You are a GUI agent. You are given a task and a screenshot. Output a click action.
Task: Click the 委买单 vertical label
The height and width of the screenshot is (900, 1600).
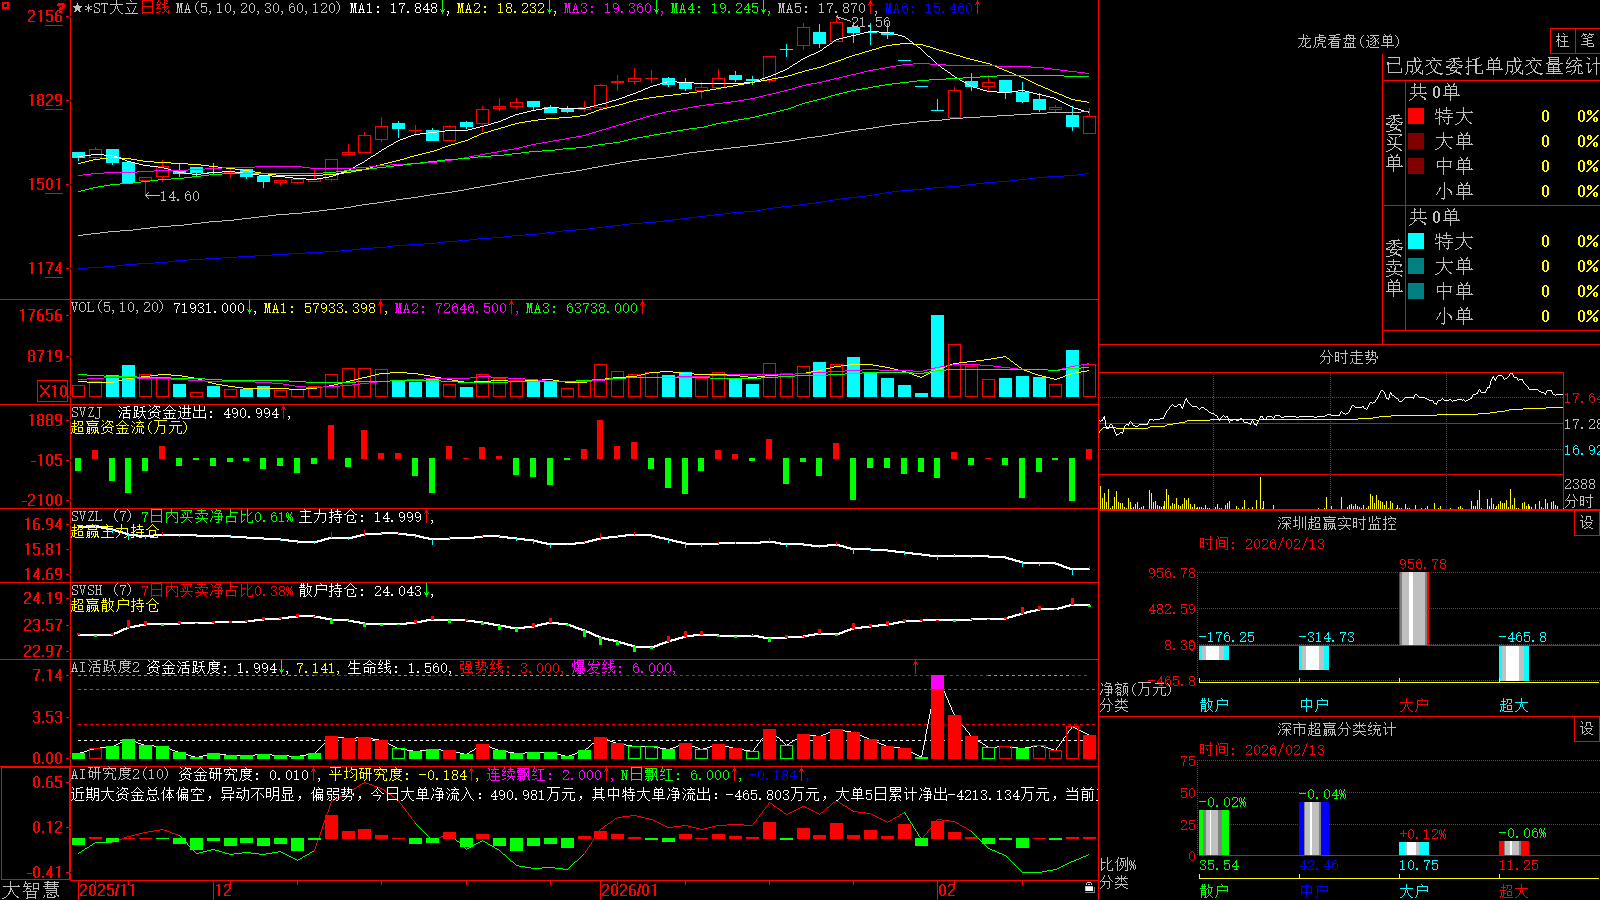[x=1394, y=142]
